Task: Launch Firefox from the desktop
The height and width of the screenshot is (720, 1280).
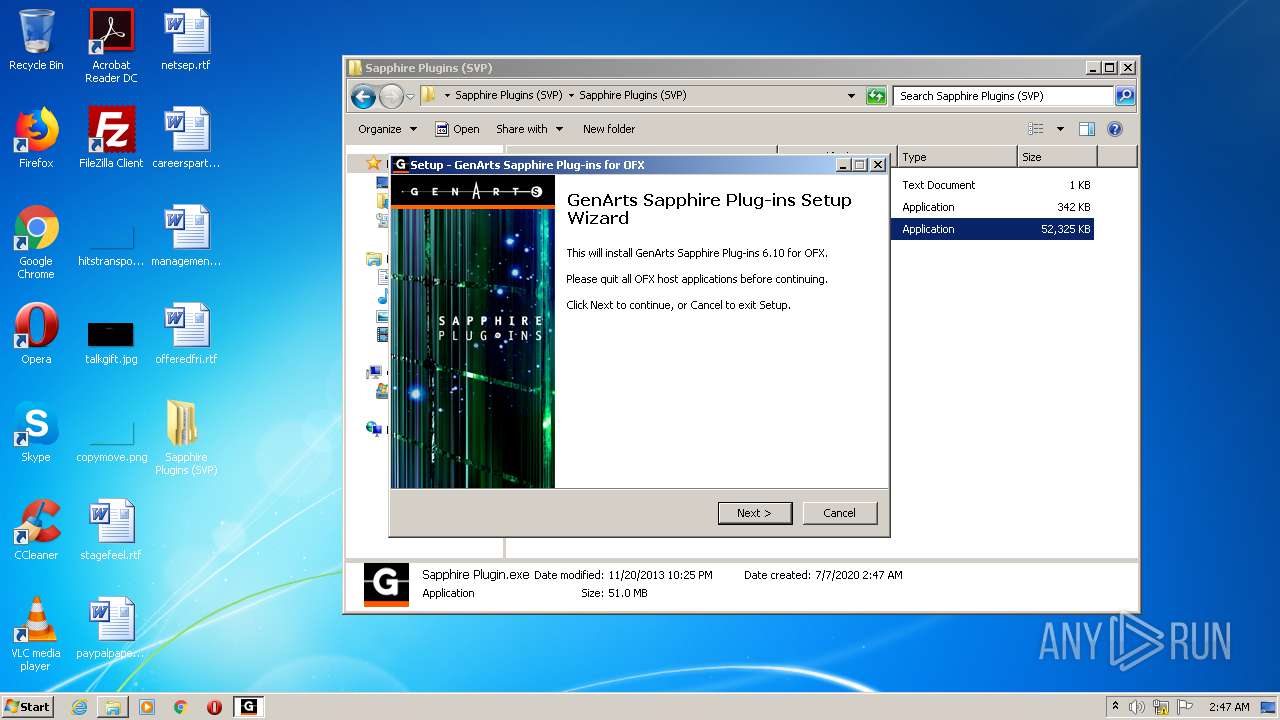Action: click(x=36, y=138)
